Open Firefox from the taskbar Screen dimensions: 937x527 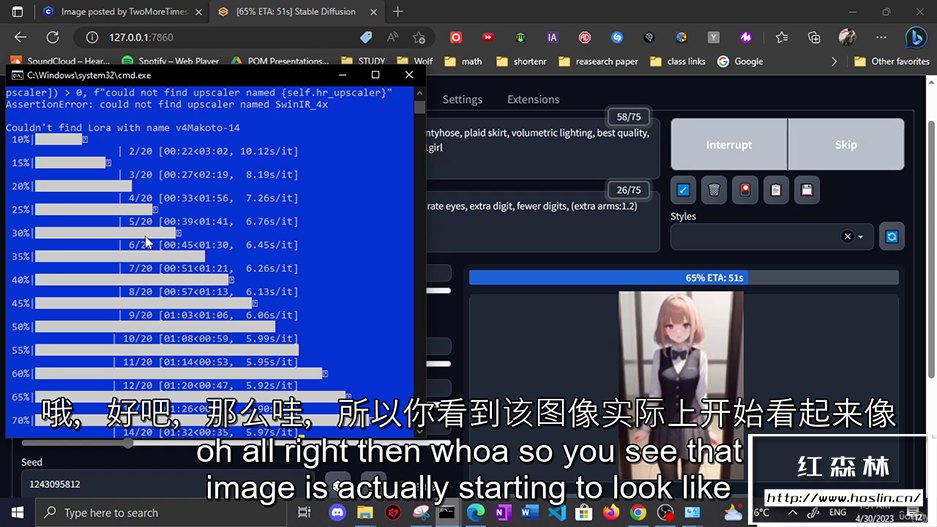point(611,513)
